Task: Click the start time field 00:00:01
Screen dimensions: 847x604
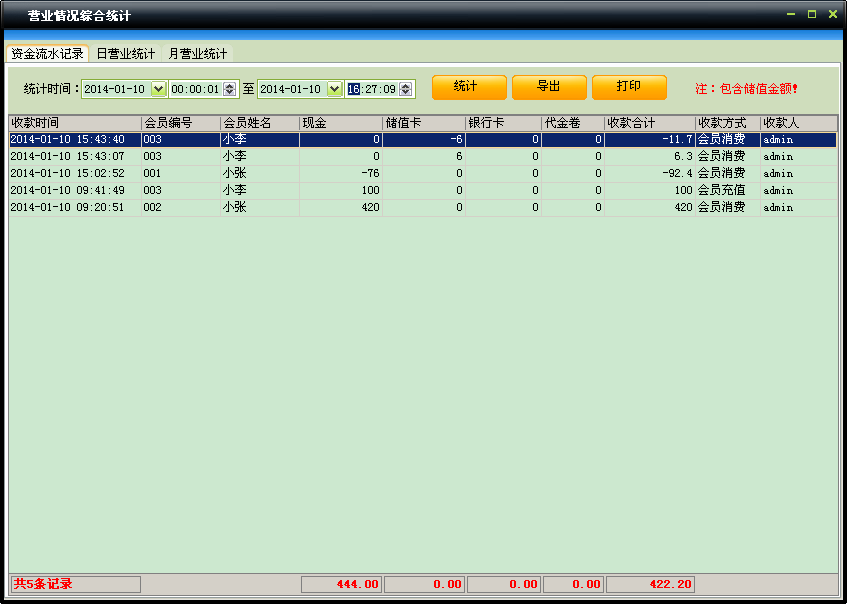Action: (x=195, y=89)
